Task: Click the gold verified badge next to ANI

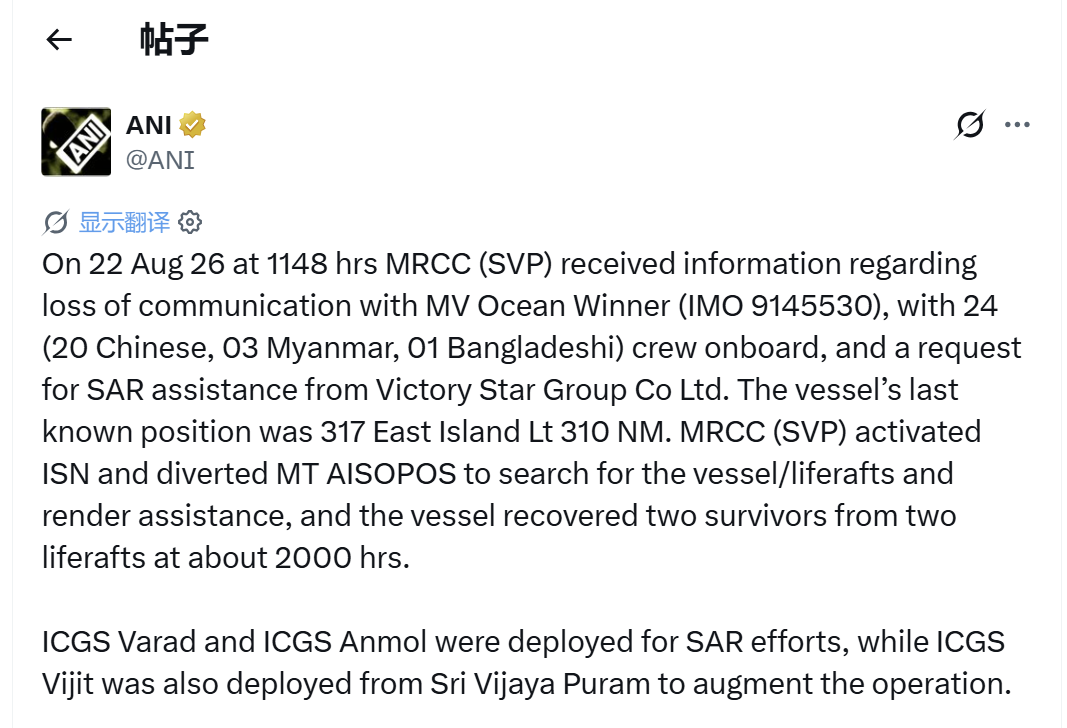Action: coord(193,125)
